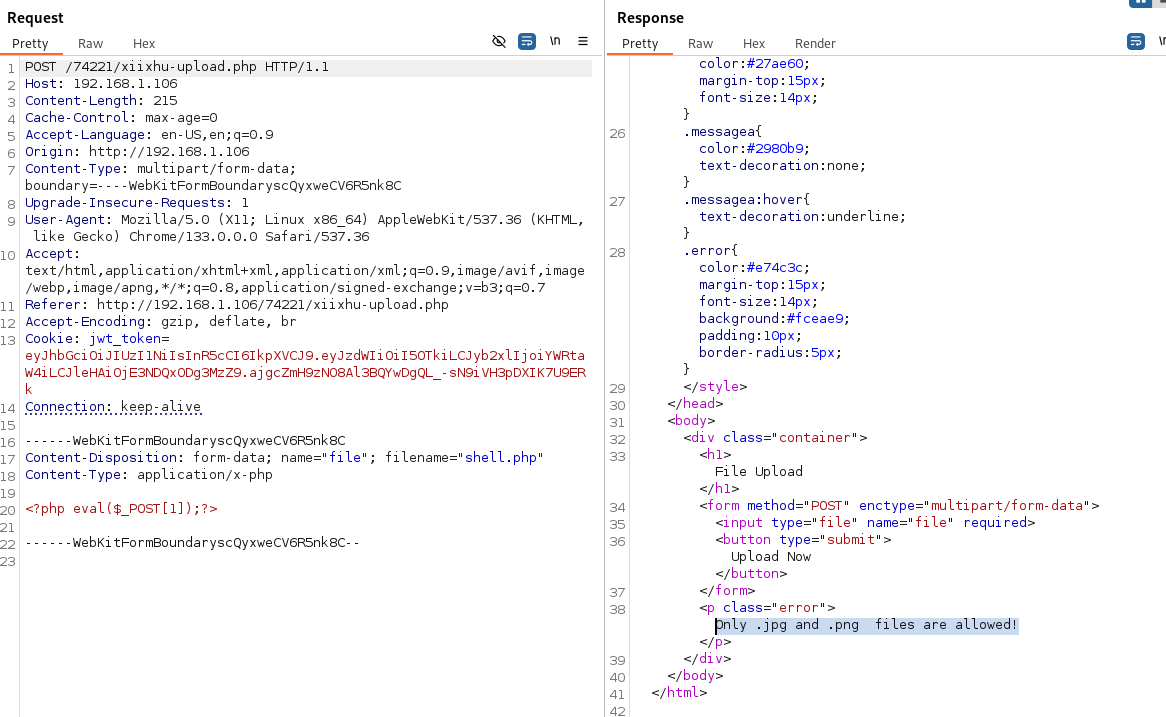
Task: Click the text-decoration:none line in Response
Action: pos(782,167)
